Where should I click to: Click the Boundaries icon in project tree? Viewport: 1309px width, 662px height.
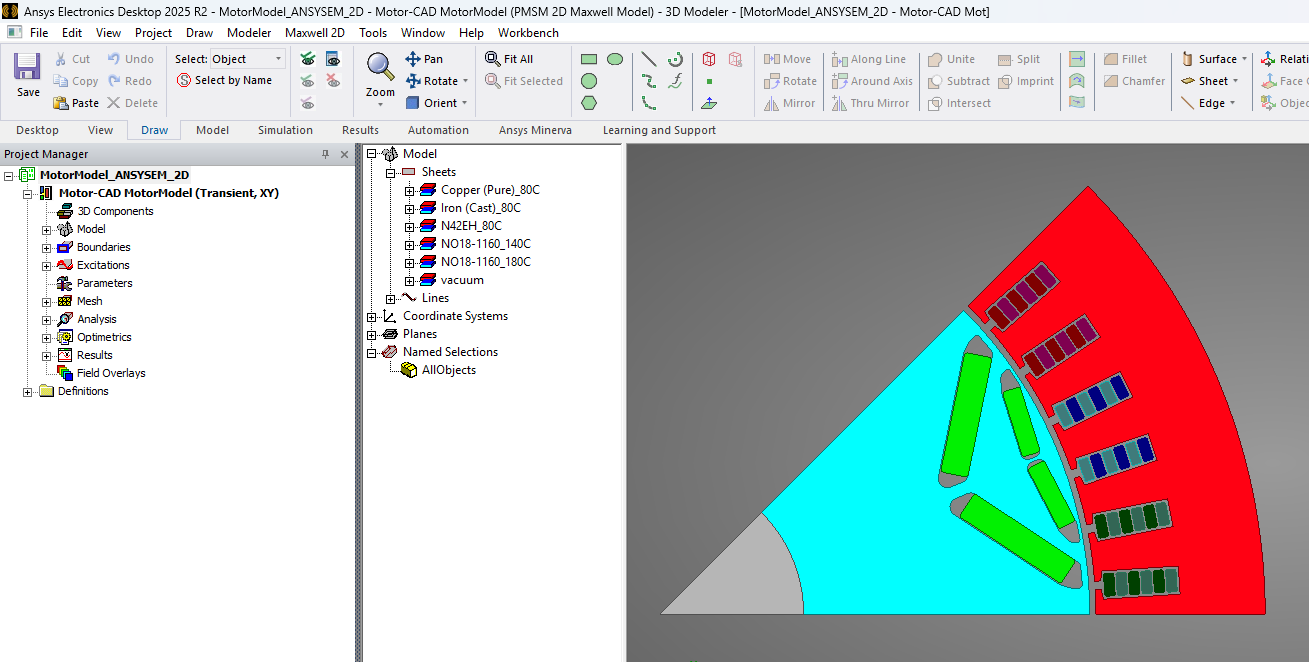click(65, 247)
